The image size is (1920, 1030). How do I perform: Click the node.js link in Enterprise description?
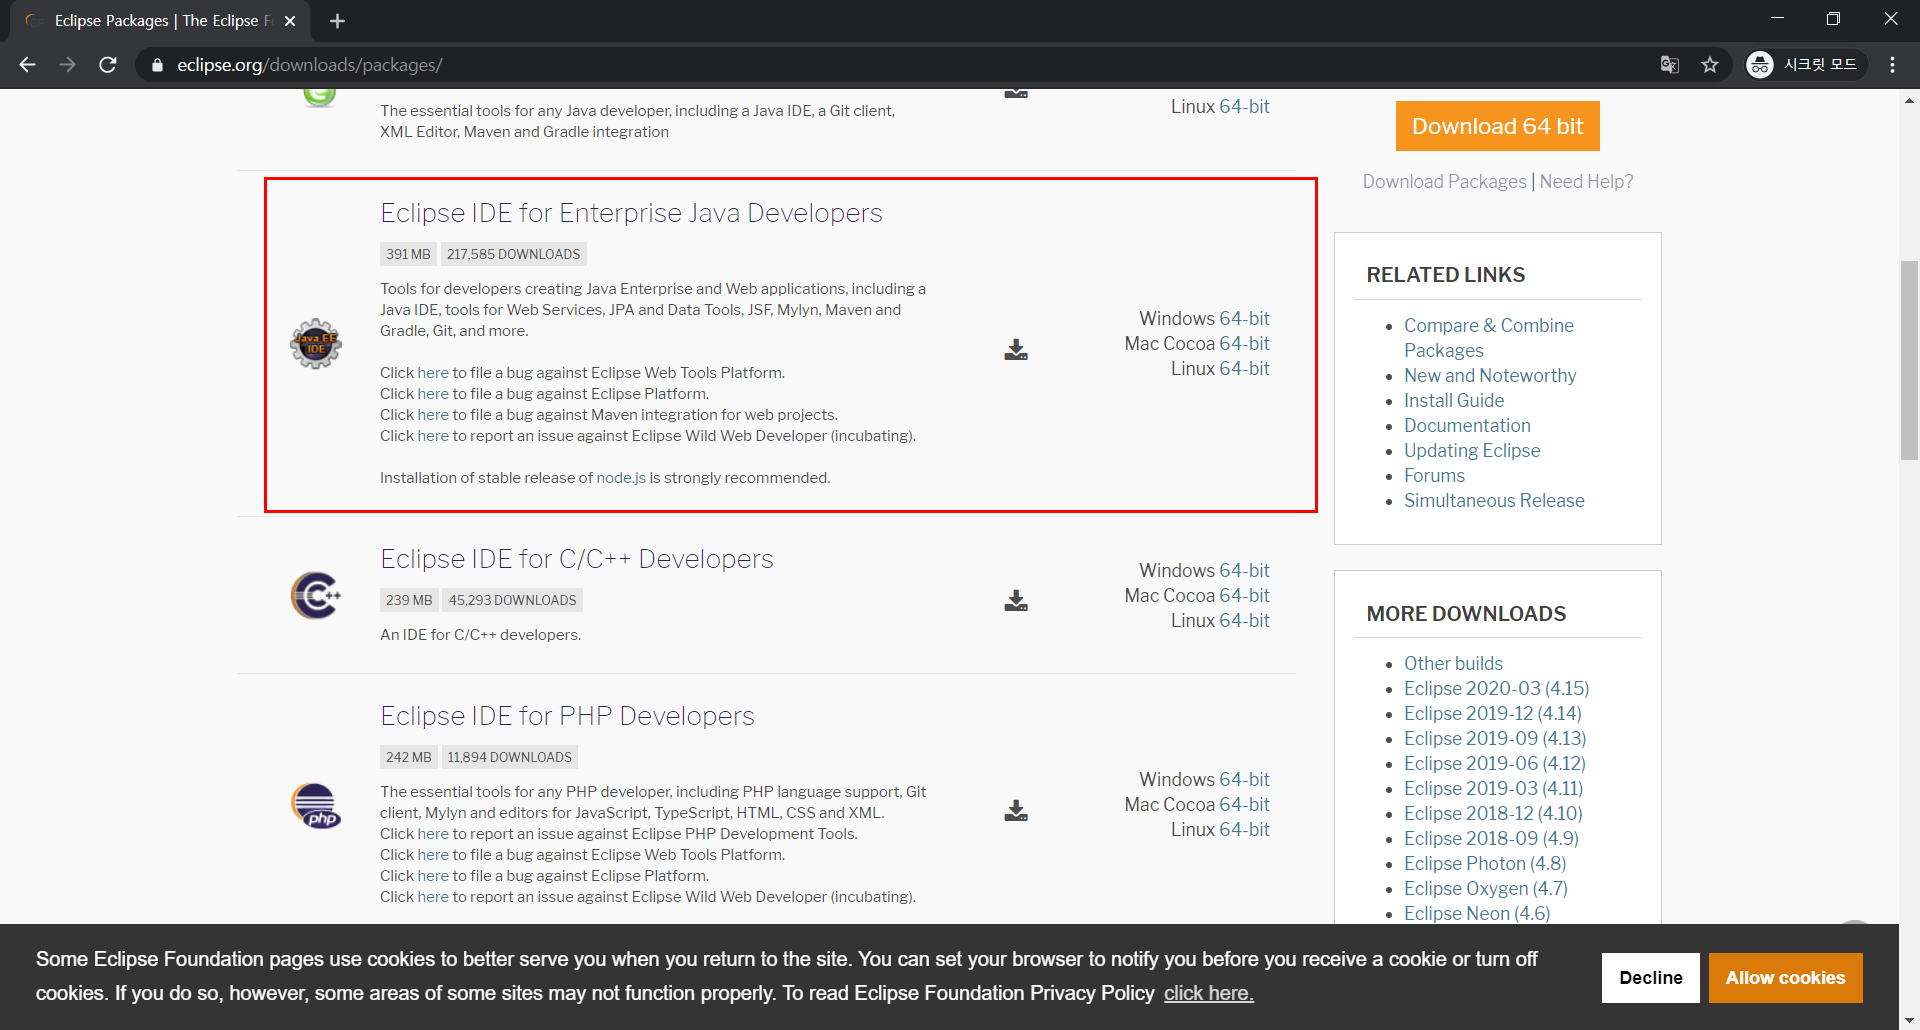pos(621,478)
